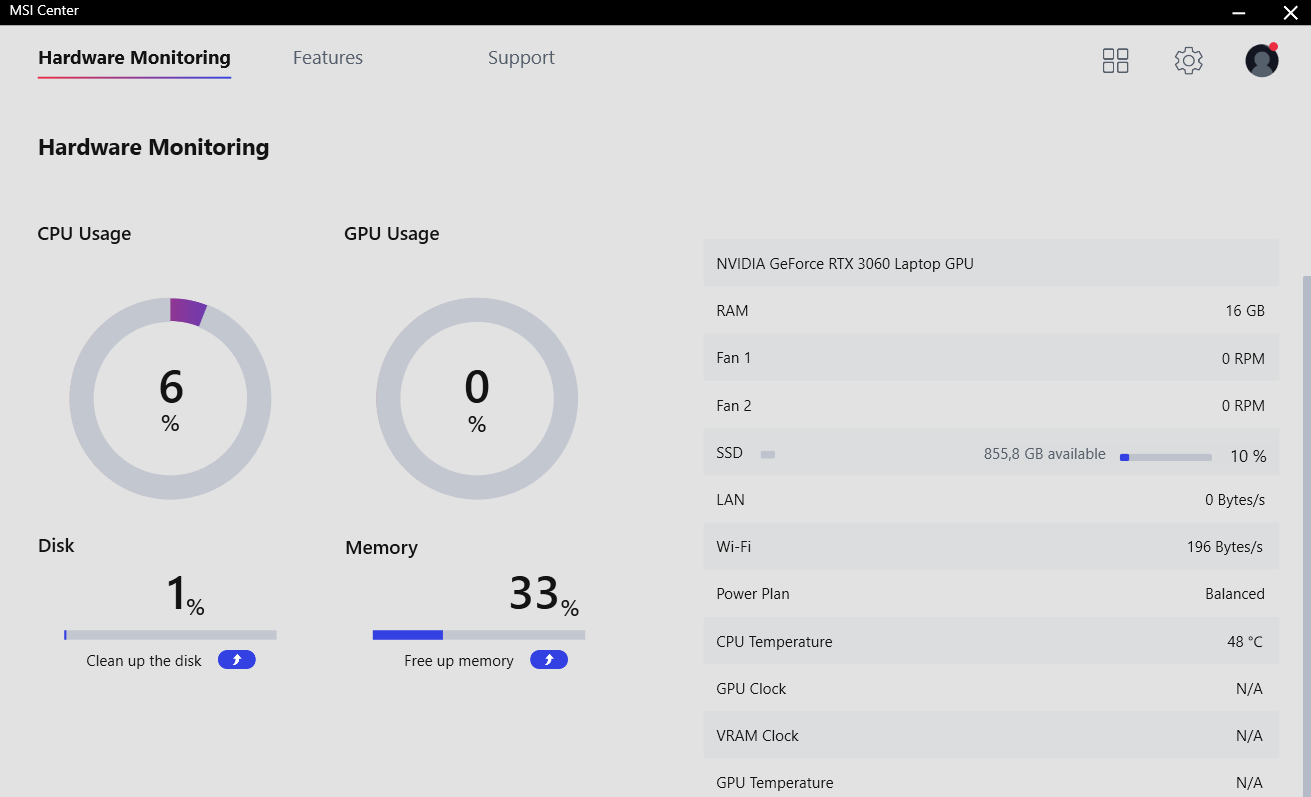Click the Memory usage bar
The width and height of the screenshot is (1311, 797).
click(x=479, y=635)
